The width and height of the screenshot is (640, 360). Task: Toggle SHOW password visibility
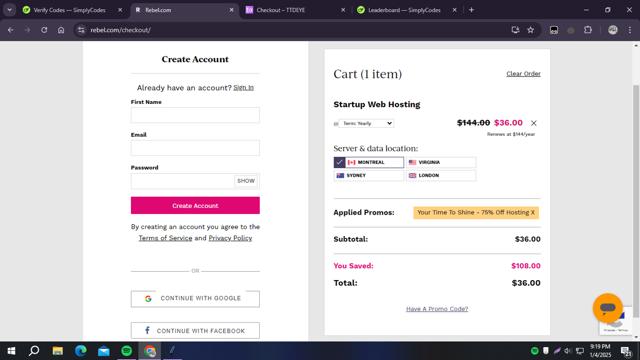[246, 181]
